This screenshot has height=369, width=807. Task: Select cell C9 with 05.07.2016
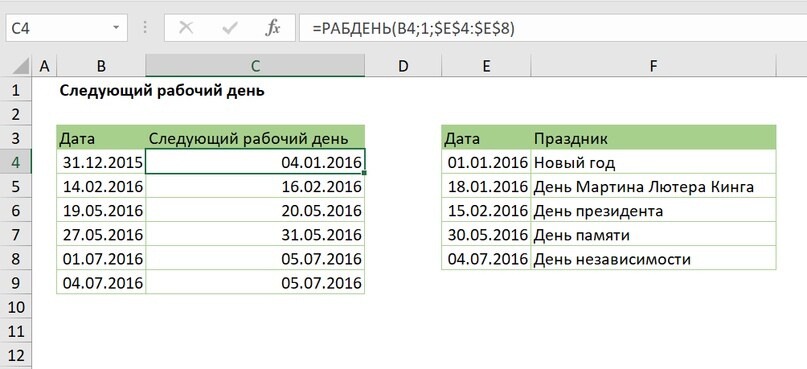pos(255,283)
